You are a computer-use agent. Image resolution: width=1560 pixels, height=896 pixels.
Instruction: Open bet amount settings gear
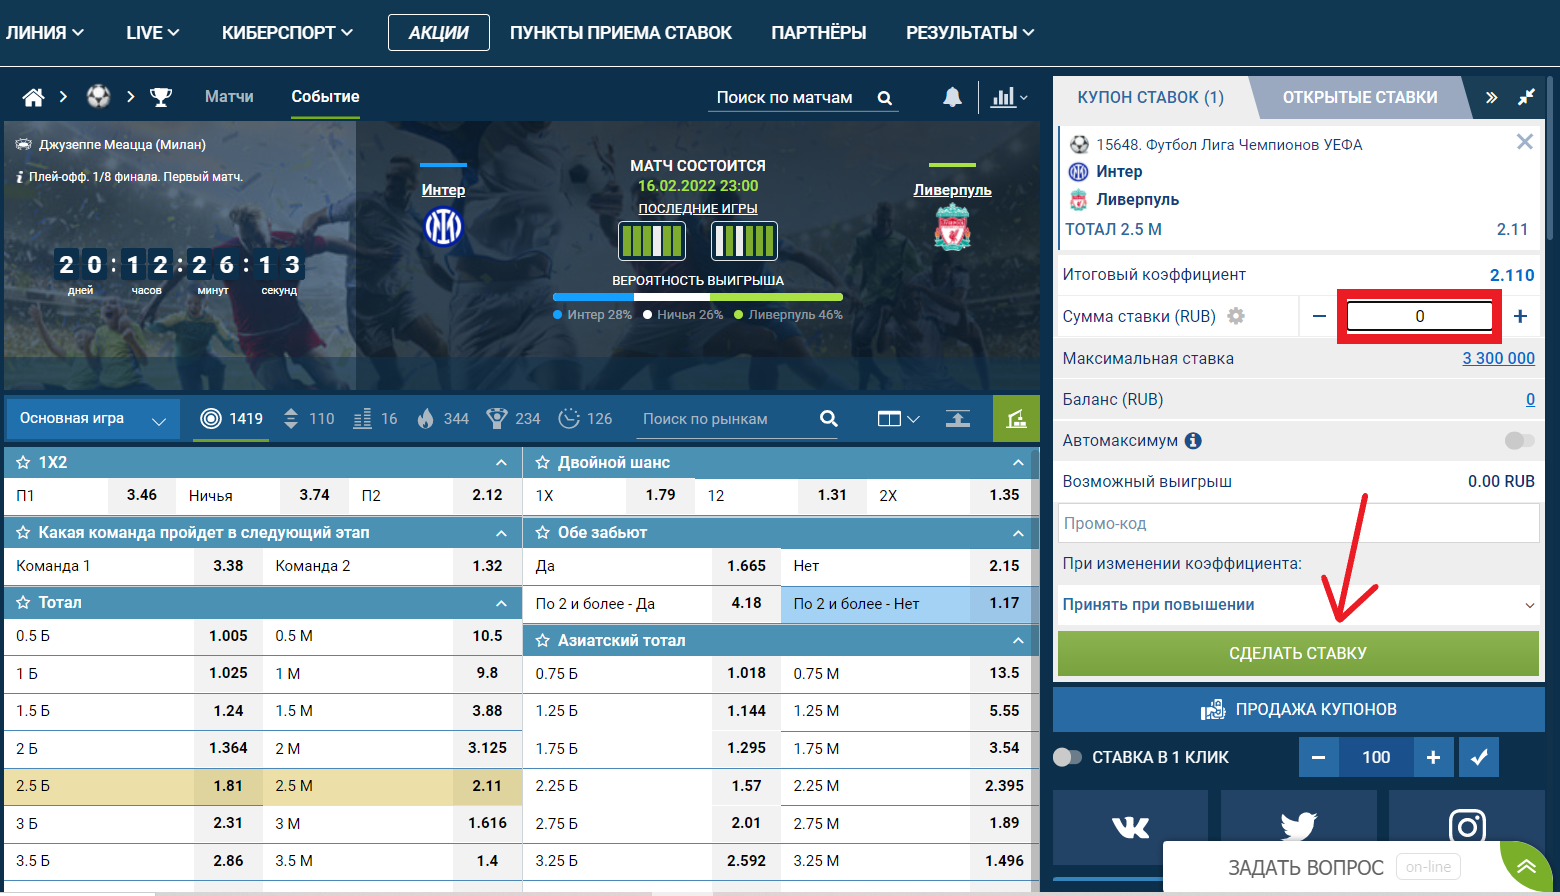1236,316
